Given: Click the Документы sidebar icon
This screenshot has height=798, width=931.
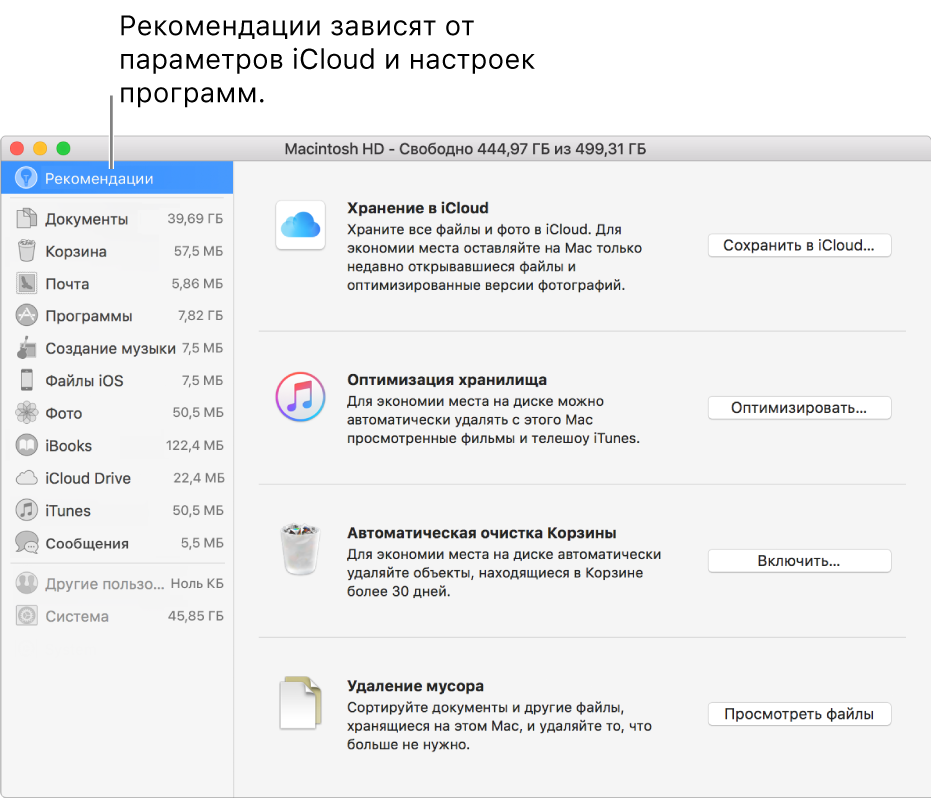Looking at the screenshot, I should pos(26,218).
